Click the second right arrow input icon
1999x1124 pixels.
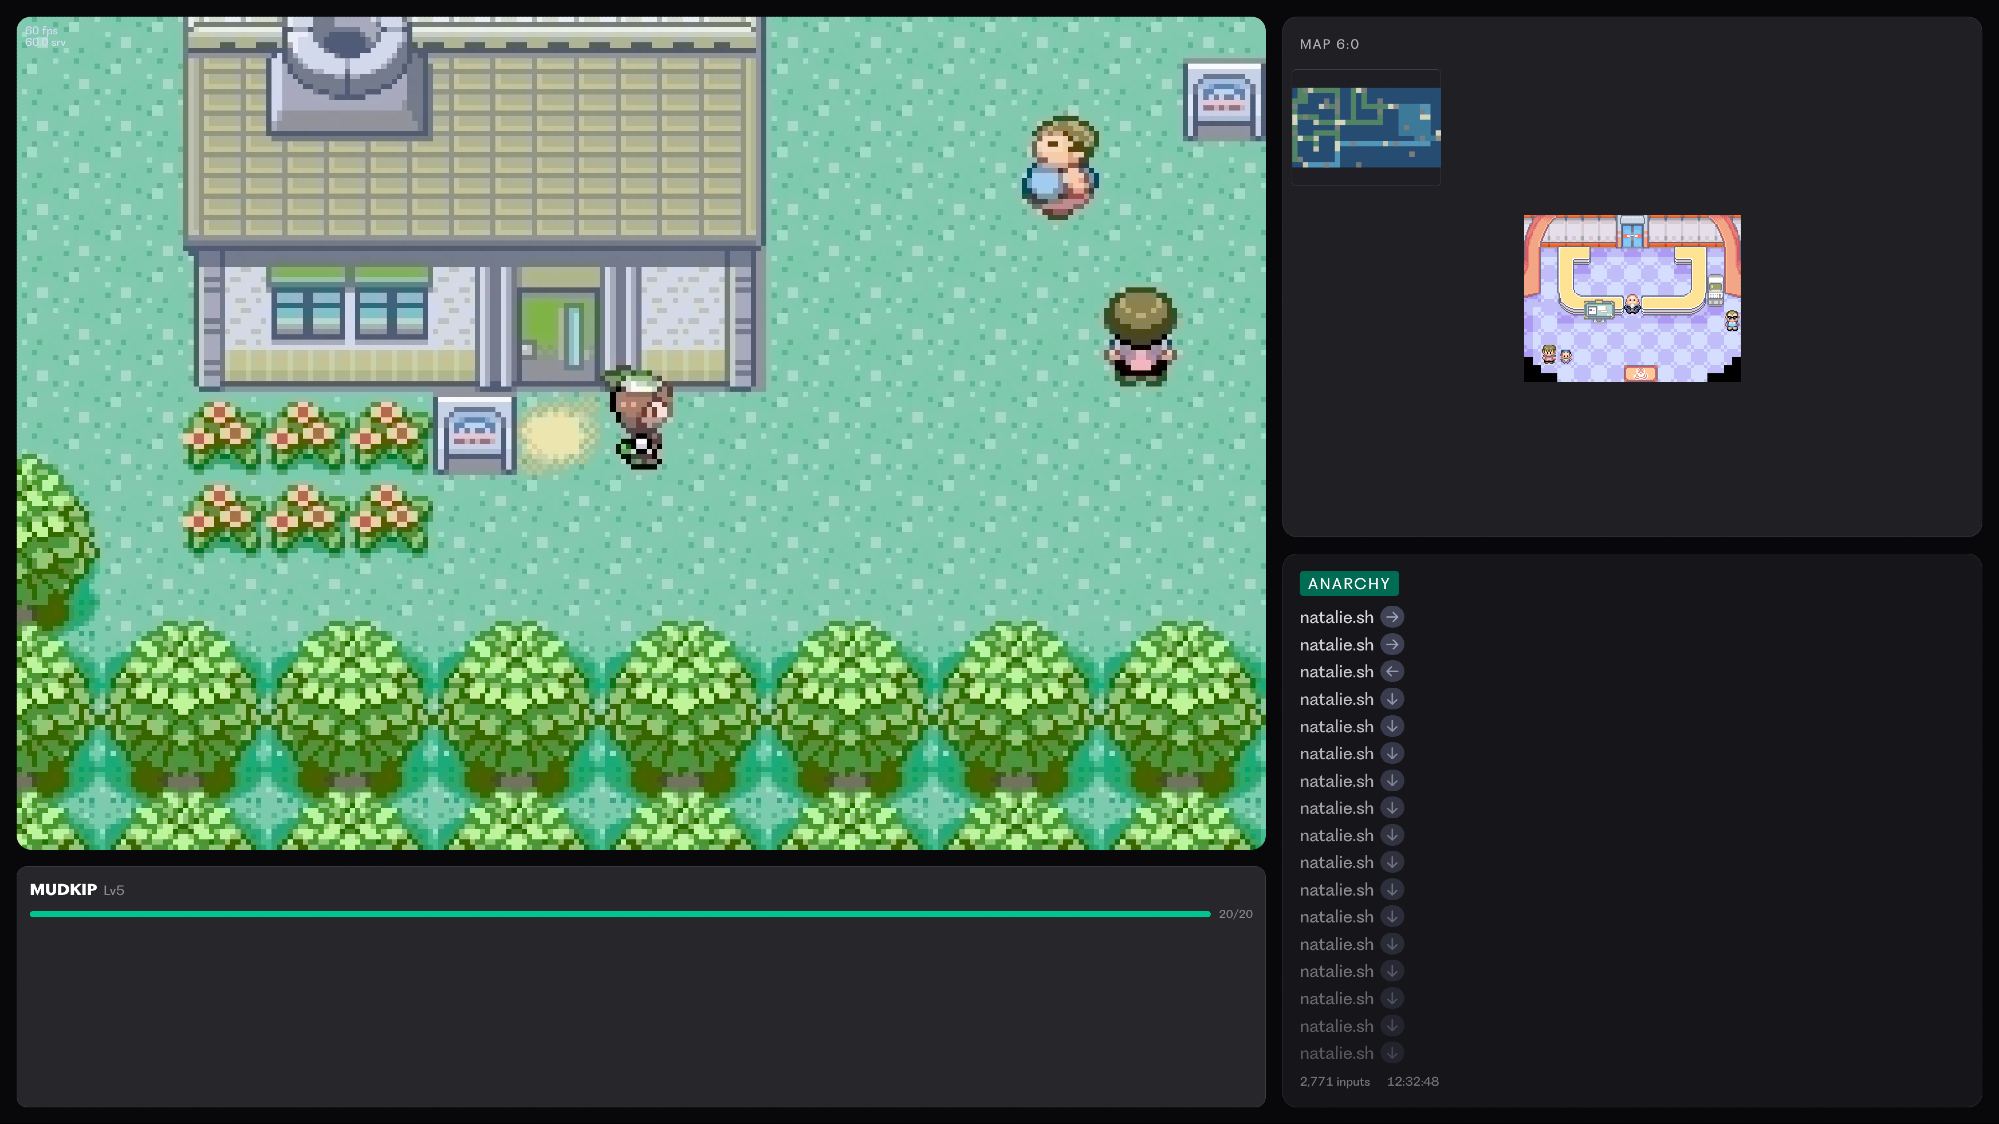[x=1392, y=645]
